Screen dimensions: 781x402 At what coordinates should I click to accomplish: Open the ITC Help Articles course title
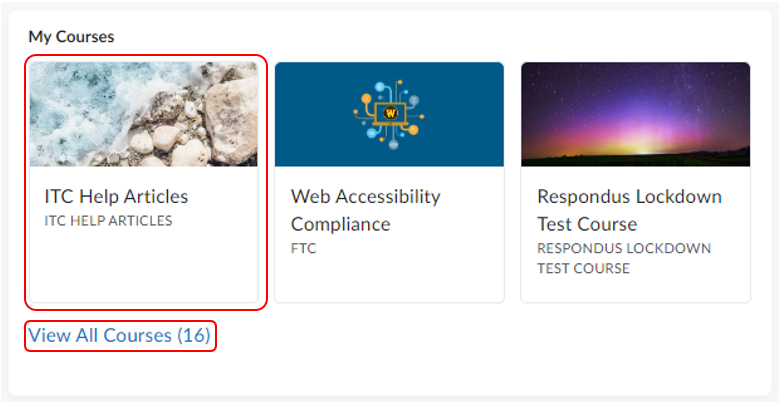click(x=116, y=196)
